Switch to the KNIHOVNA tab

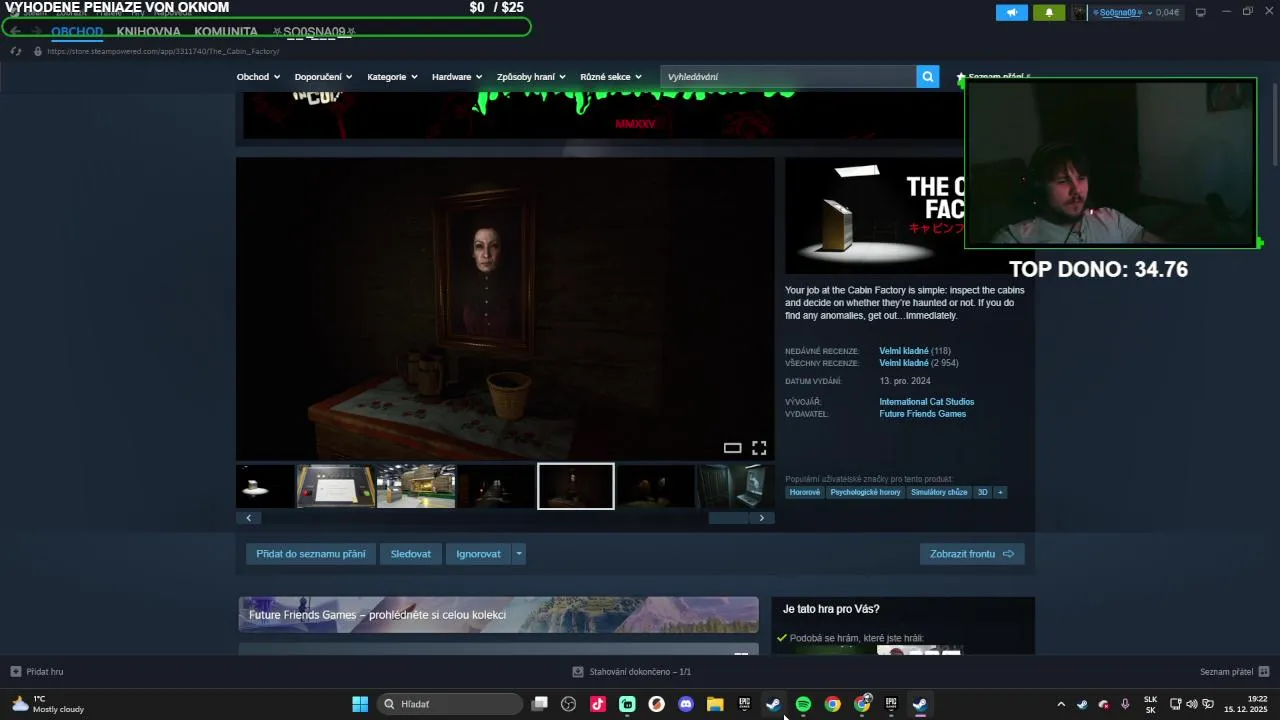tap(148, 32)
